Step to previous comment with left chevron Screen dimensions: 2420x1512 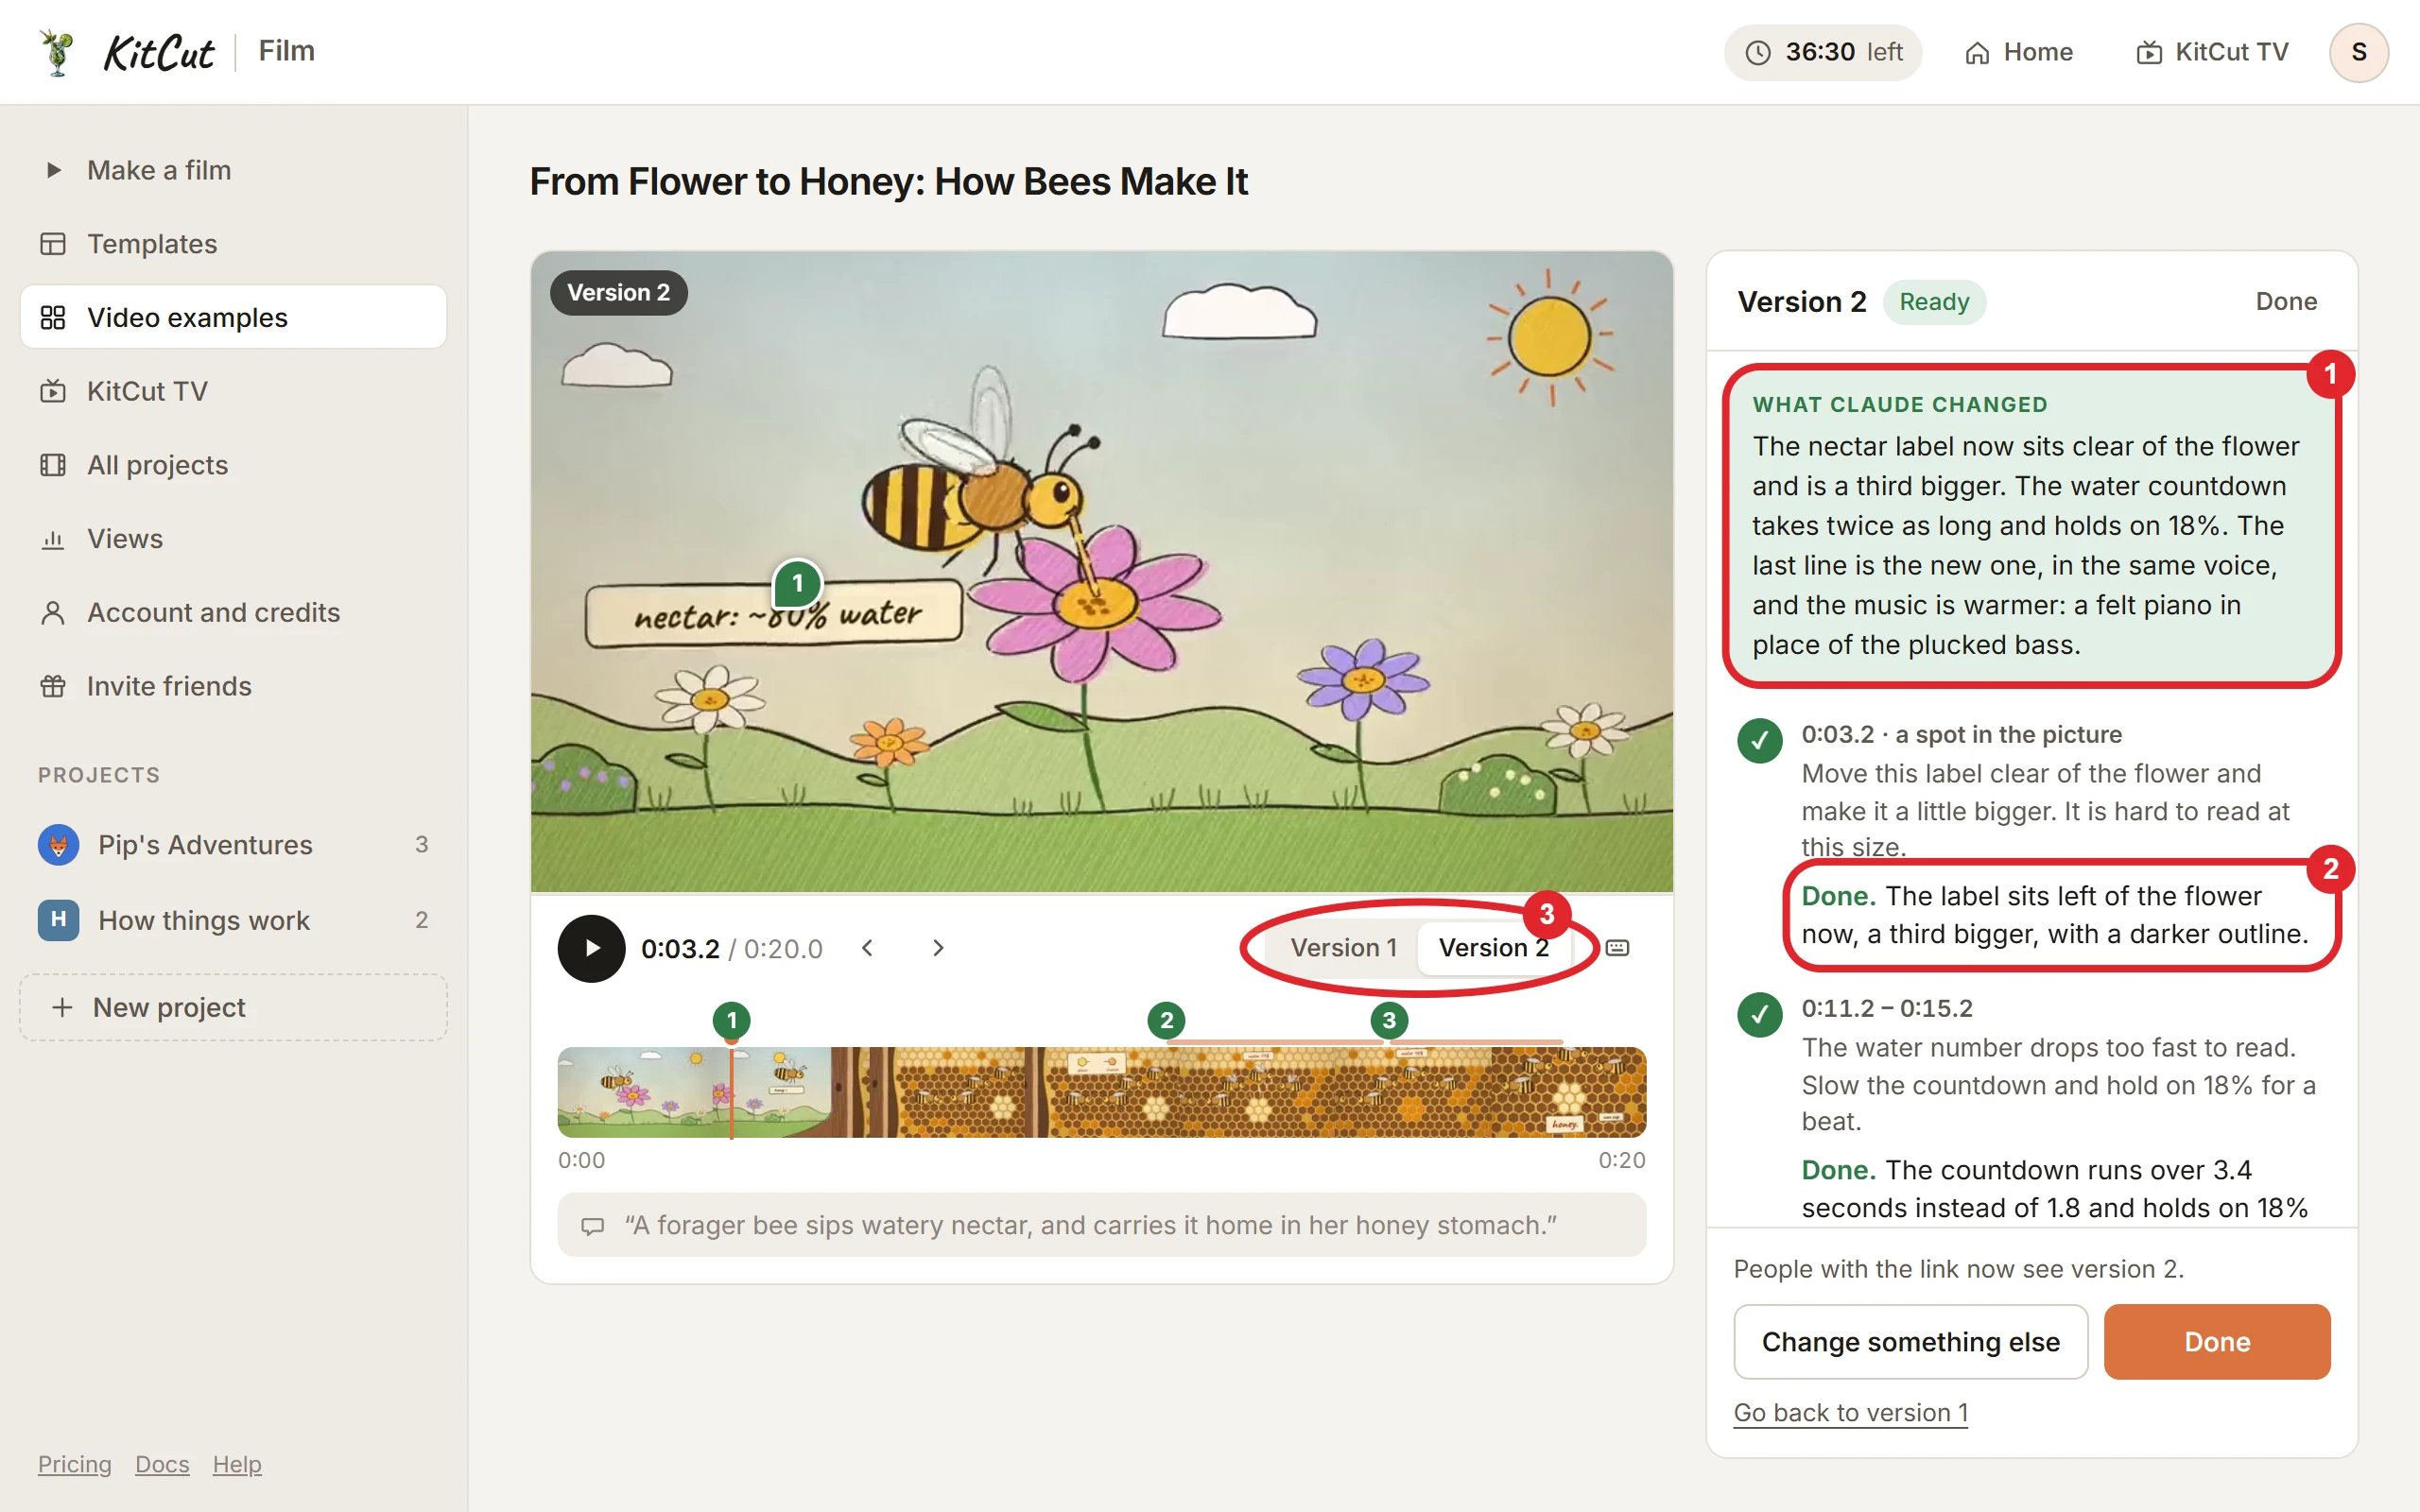[867, 948]
